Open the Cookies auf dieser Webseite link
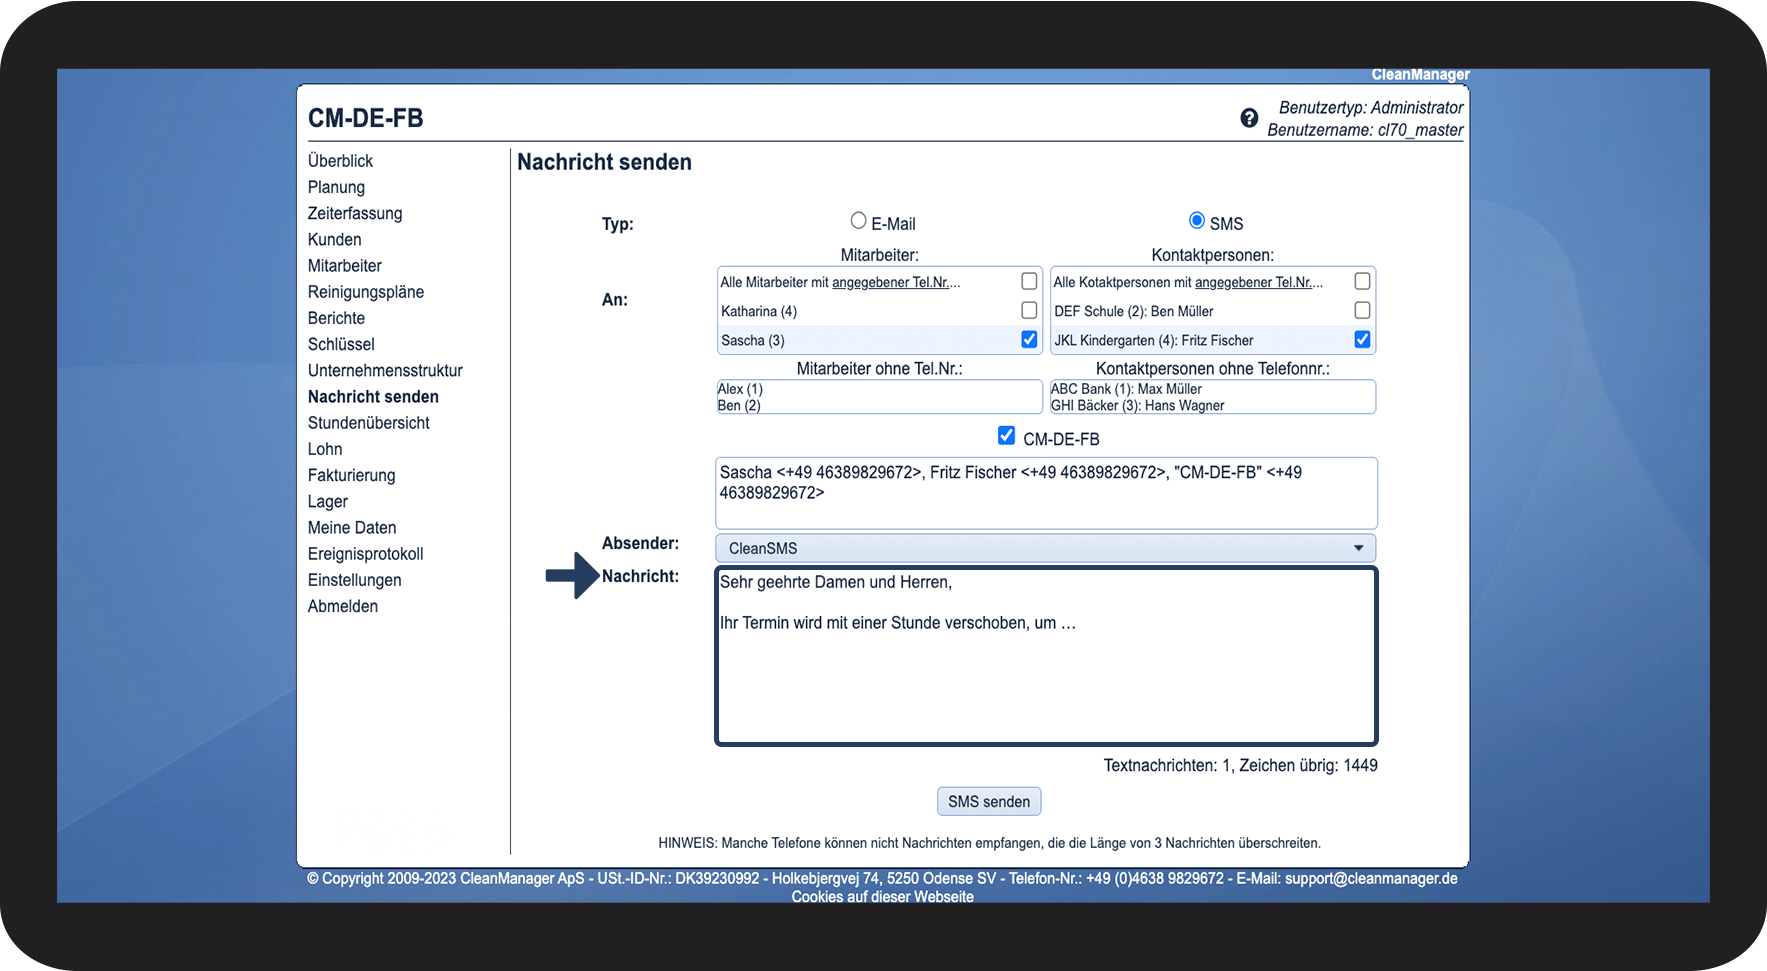 tap(882, 897)
